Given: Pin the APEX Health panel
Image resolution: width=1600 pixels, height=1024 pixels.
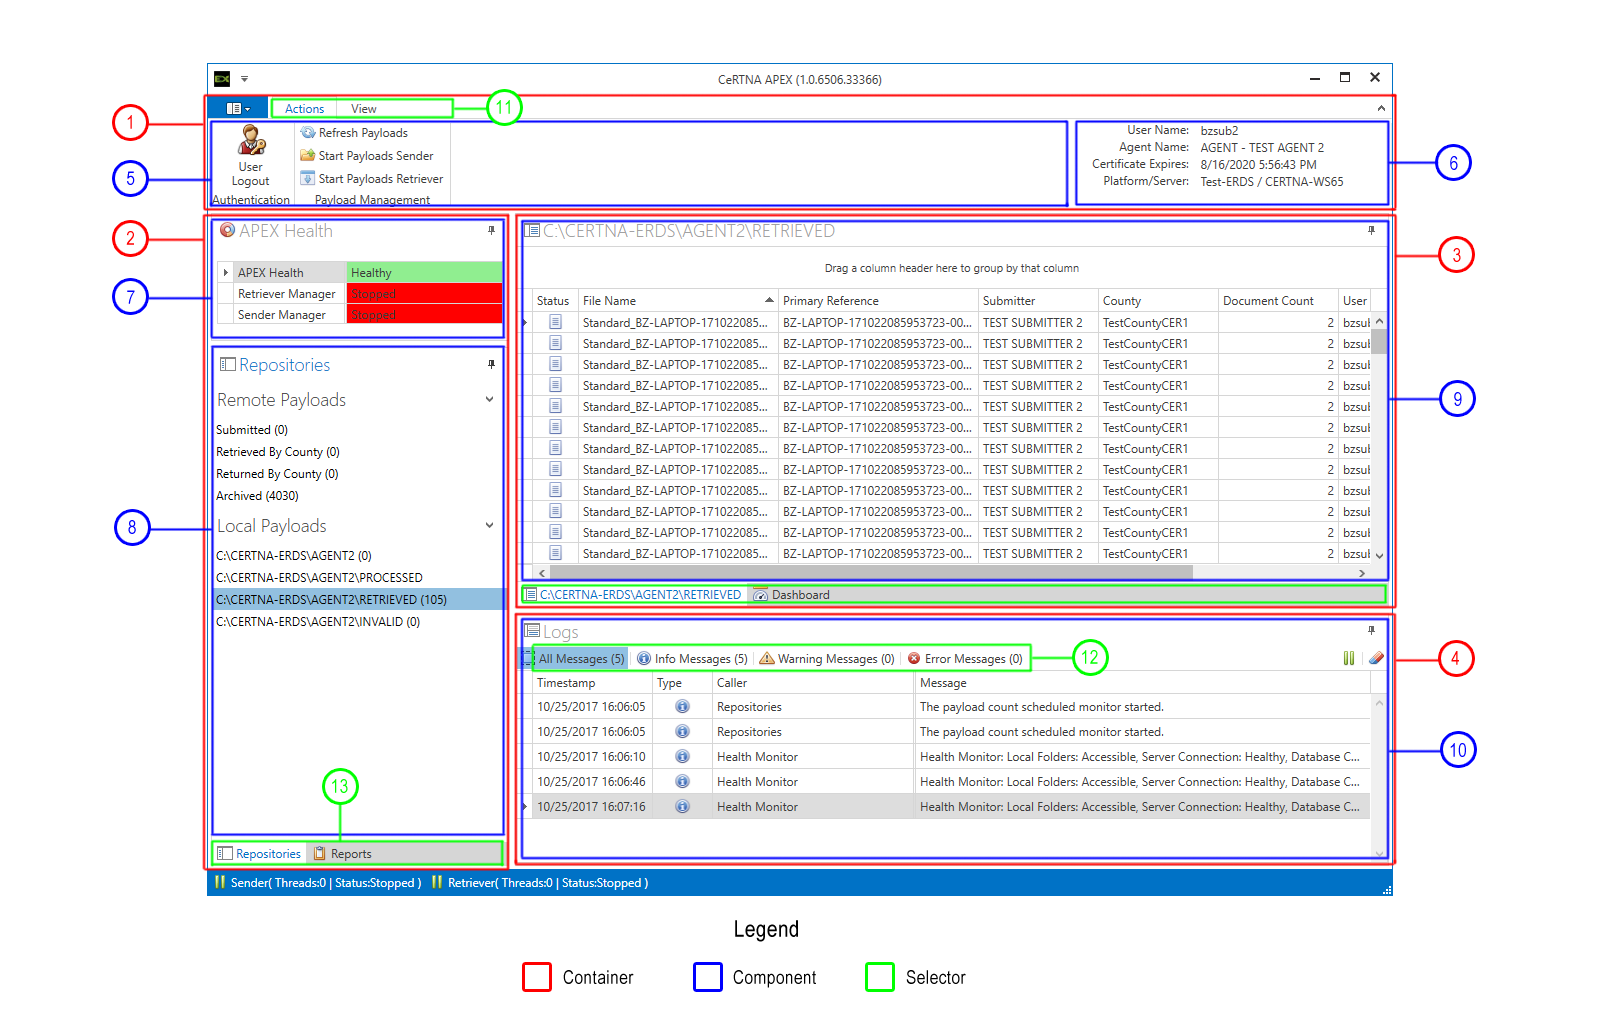Looking at the screenshot, I should [x=491, y=231].
